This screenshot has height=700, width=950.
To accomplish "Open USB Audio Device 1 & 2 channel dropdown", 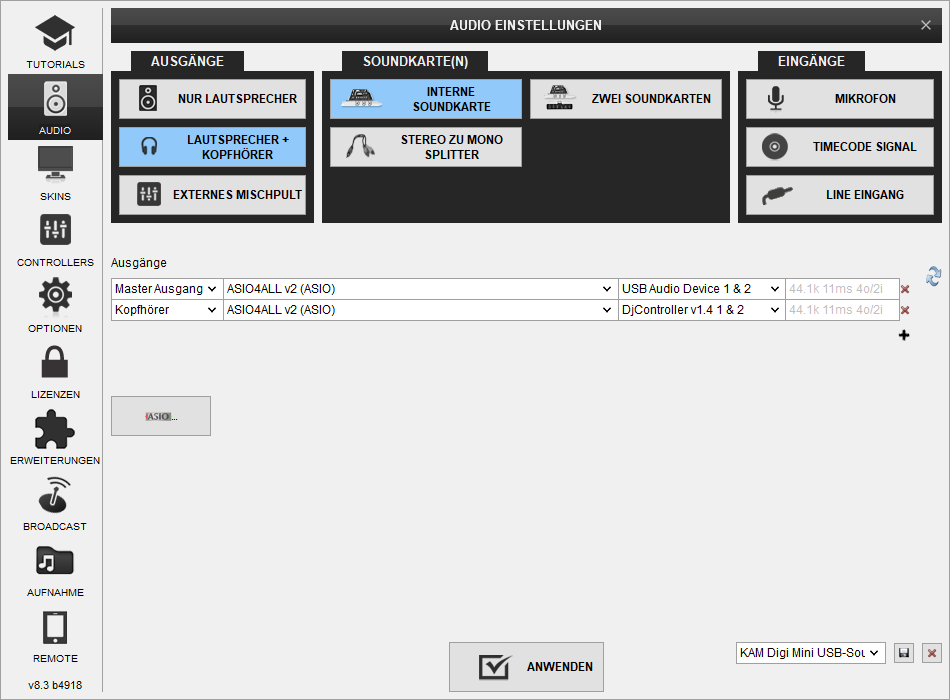I will click(x=700, y=289).
